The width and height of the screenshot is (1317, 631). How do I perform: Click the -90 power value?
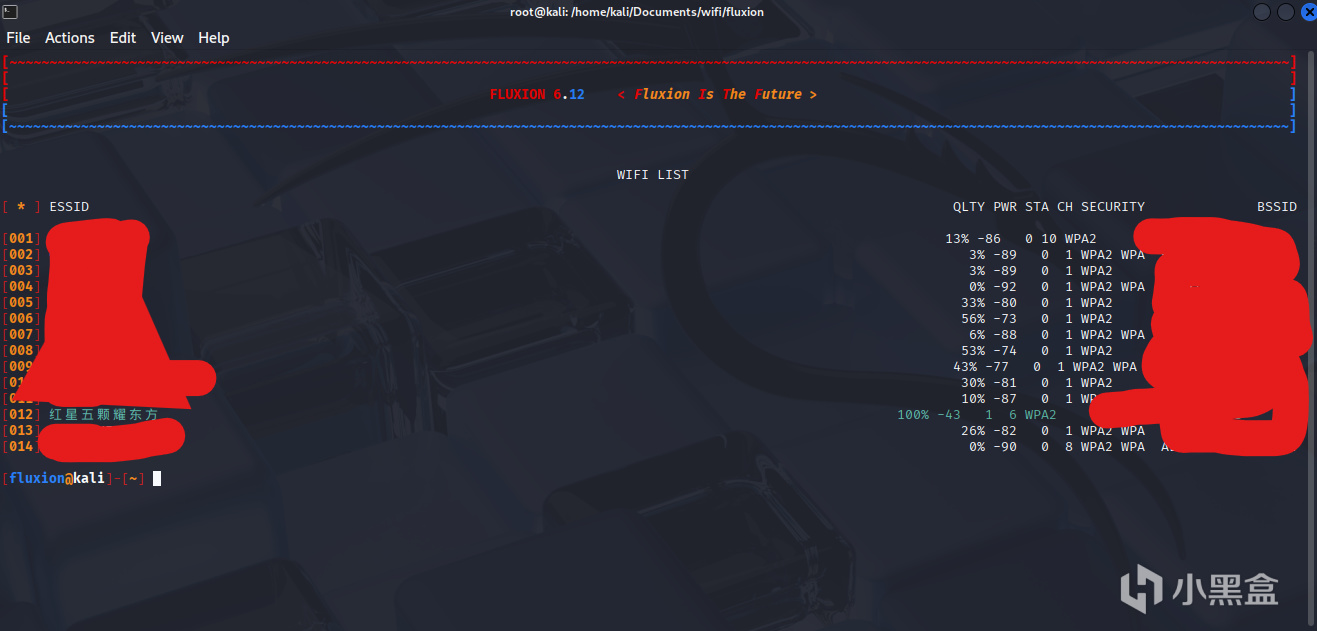pyautogui.click(x=1005, y=447)
